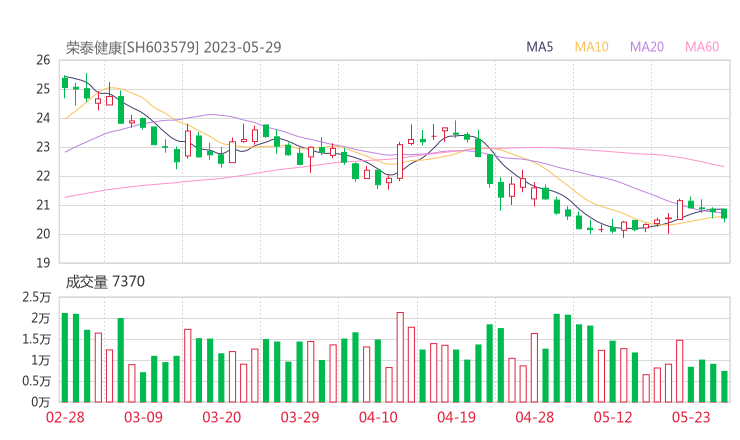This screenshot has height=440, width=740.
Task: Click the 24 price axis label
Action: pos(43,118)
